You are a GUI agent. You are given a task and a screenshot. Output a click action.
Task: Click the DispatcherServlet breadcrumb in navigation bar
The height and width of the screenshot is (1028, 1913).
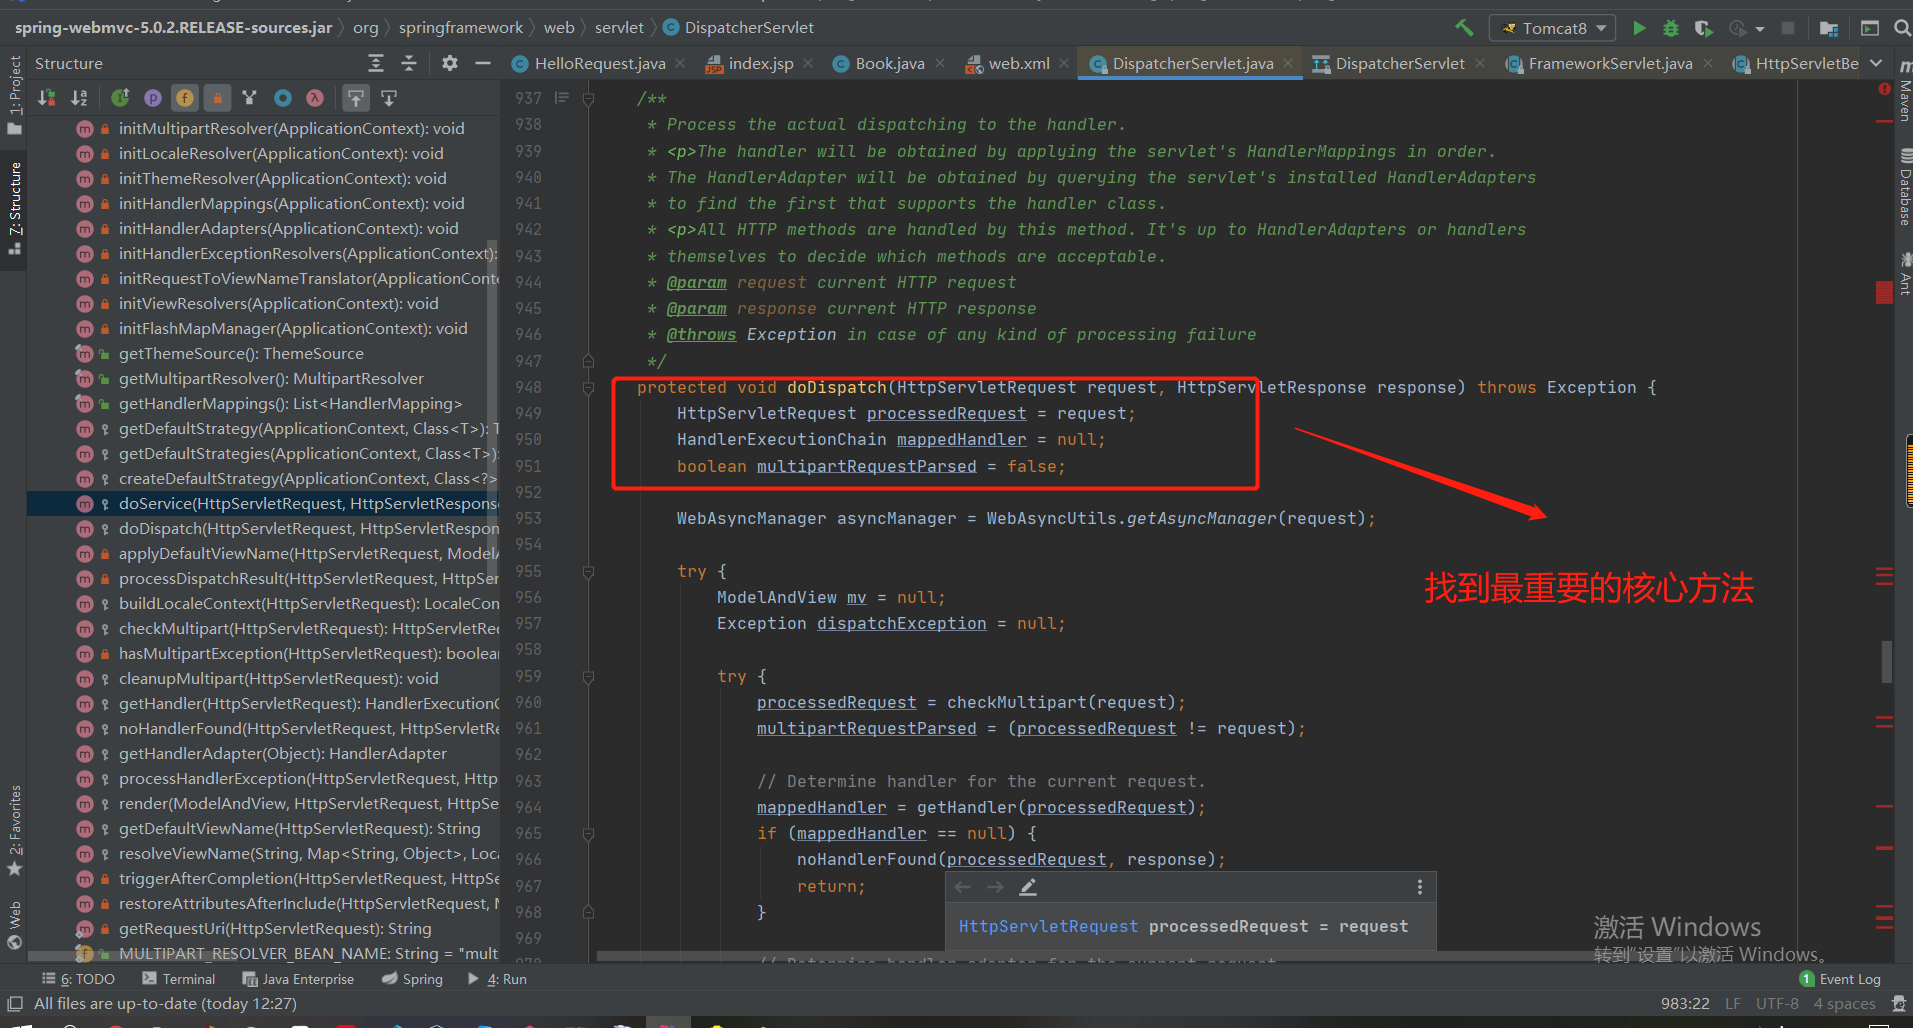click(738, 27)
